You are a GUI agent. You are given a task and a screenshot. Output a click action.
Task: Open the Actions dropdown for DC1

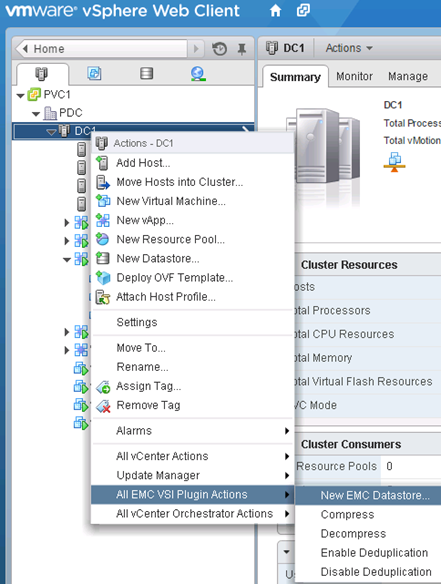349,48
